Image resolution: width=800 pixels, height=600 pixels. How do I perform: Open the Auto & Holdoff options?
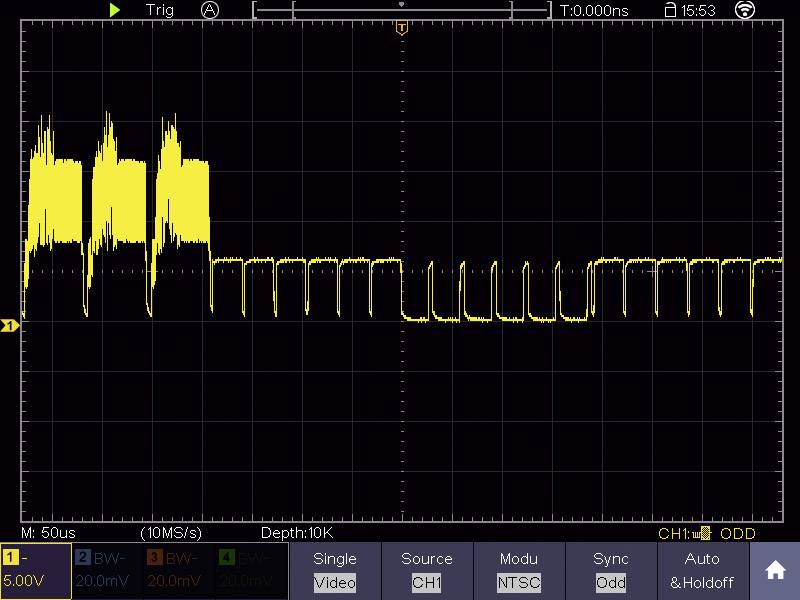[x=701, y=570]
